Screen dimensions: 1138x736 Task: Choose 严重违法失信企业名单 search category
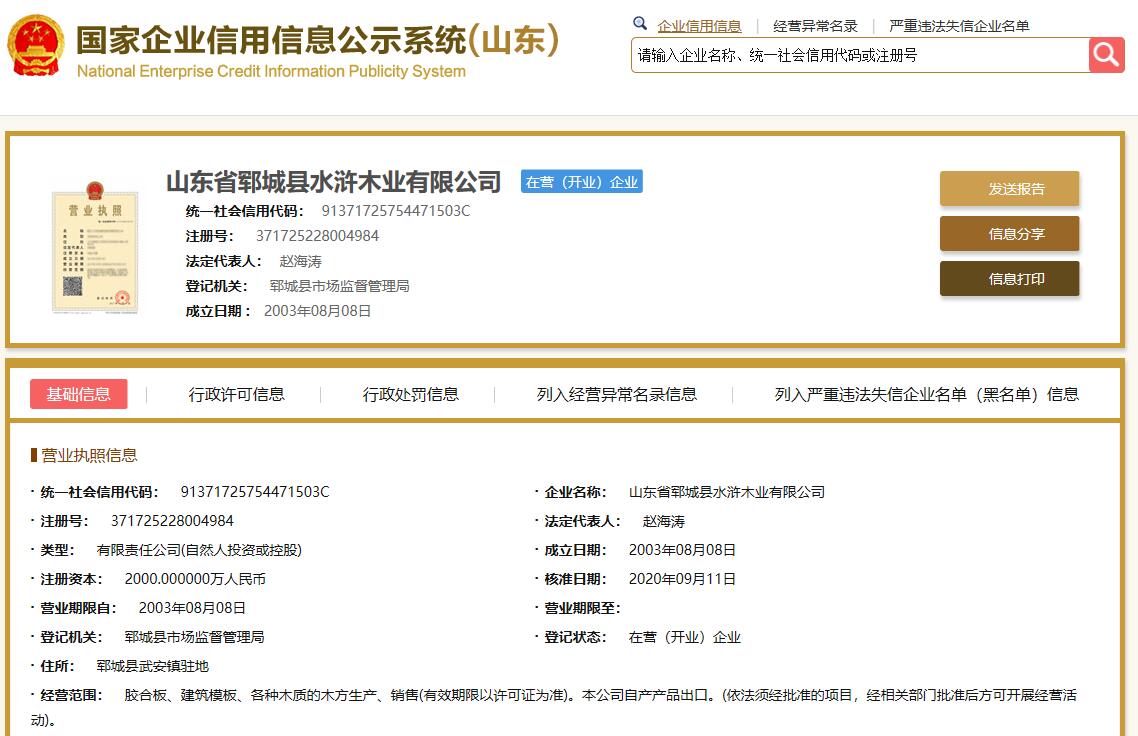(x=959, y=26)
